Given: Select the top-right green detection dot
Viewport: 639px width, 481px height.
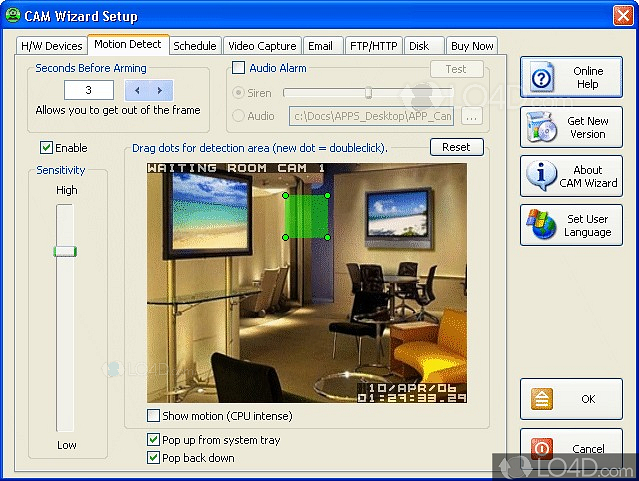Looking at the screenshot, I should tap(327, 196).
